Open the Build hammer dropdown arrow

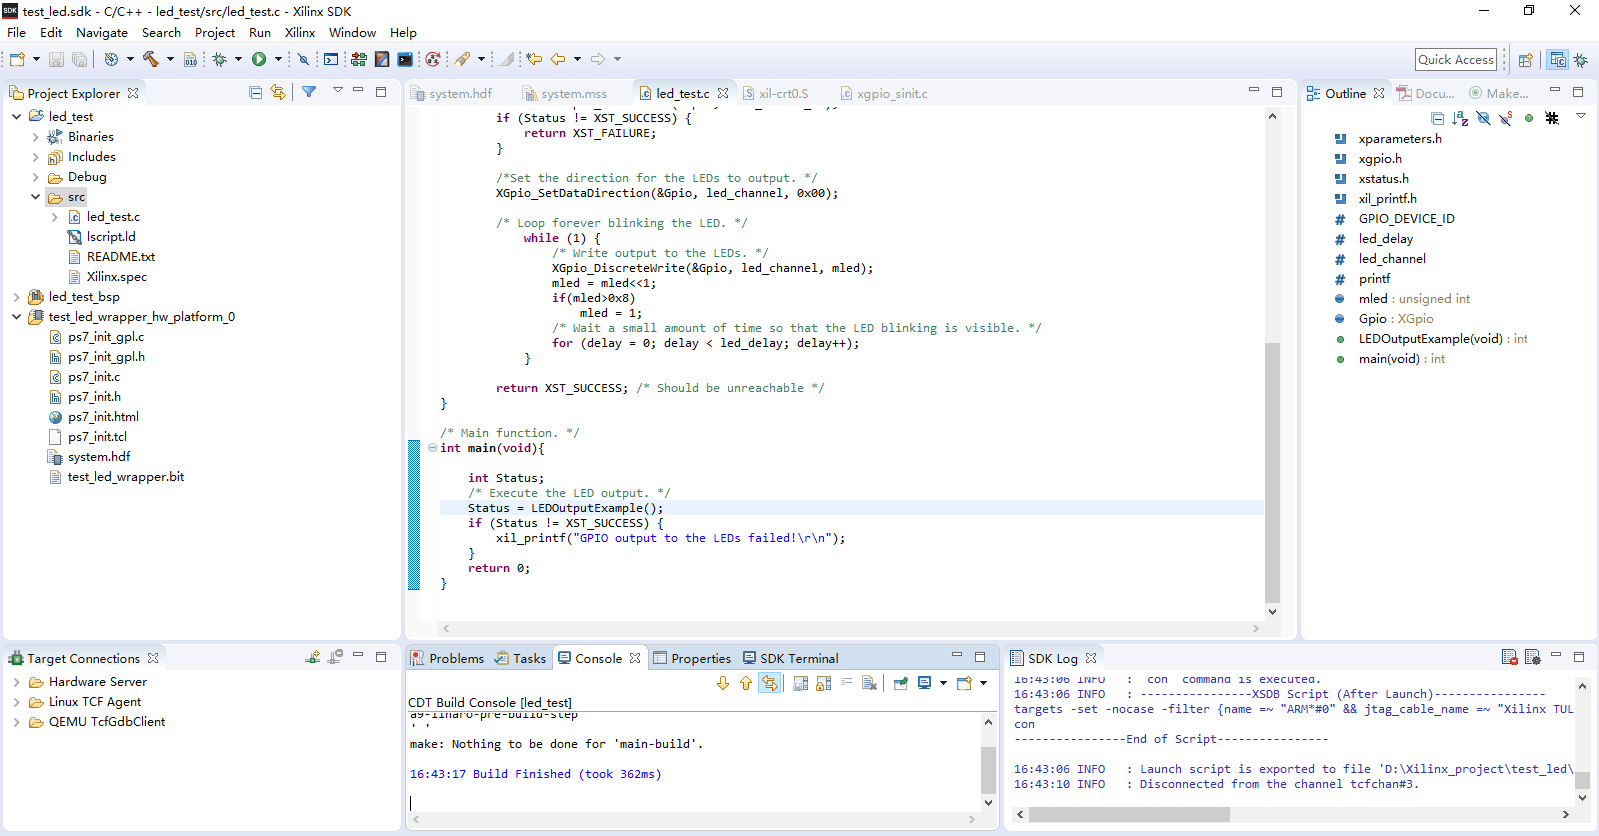[170, 59]
